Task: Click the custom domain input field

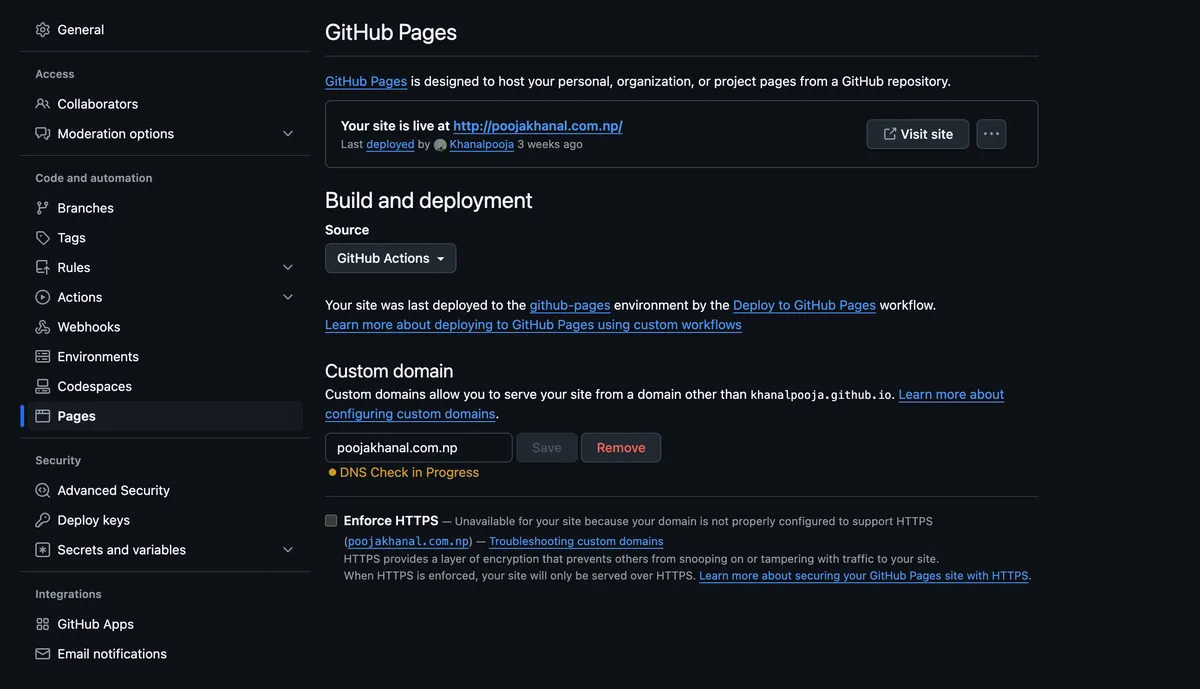Action: [x=419, y=448]
